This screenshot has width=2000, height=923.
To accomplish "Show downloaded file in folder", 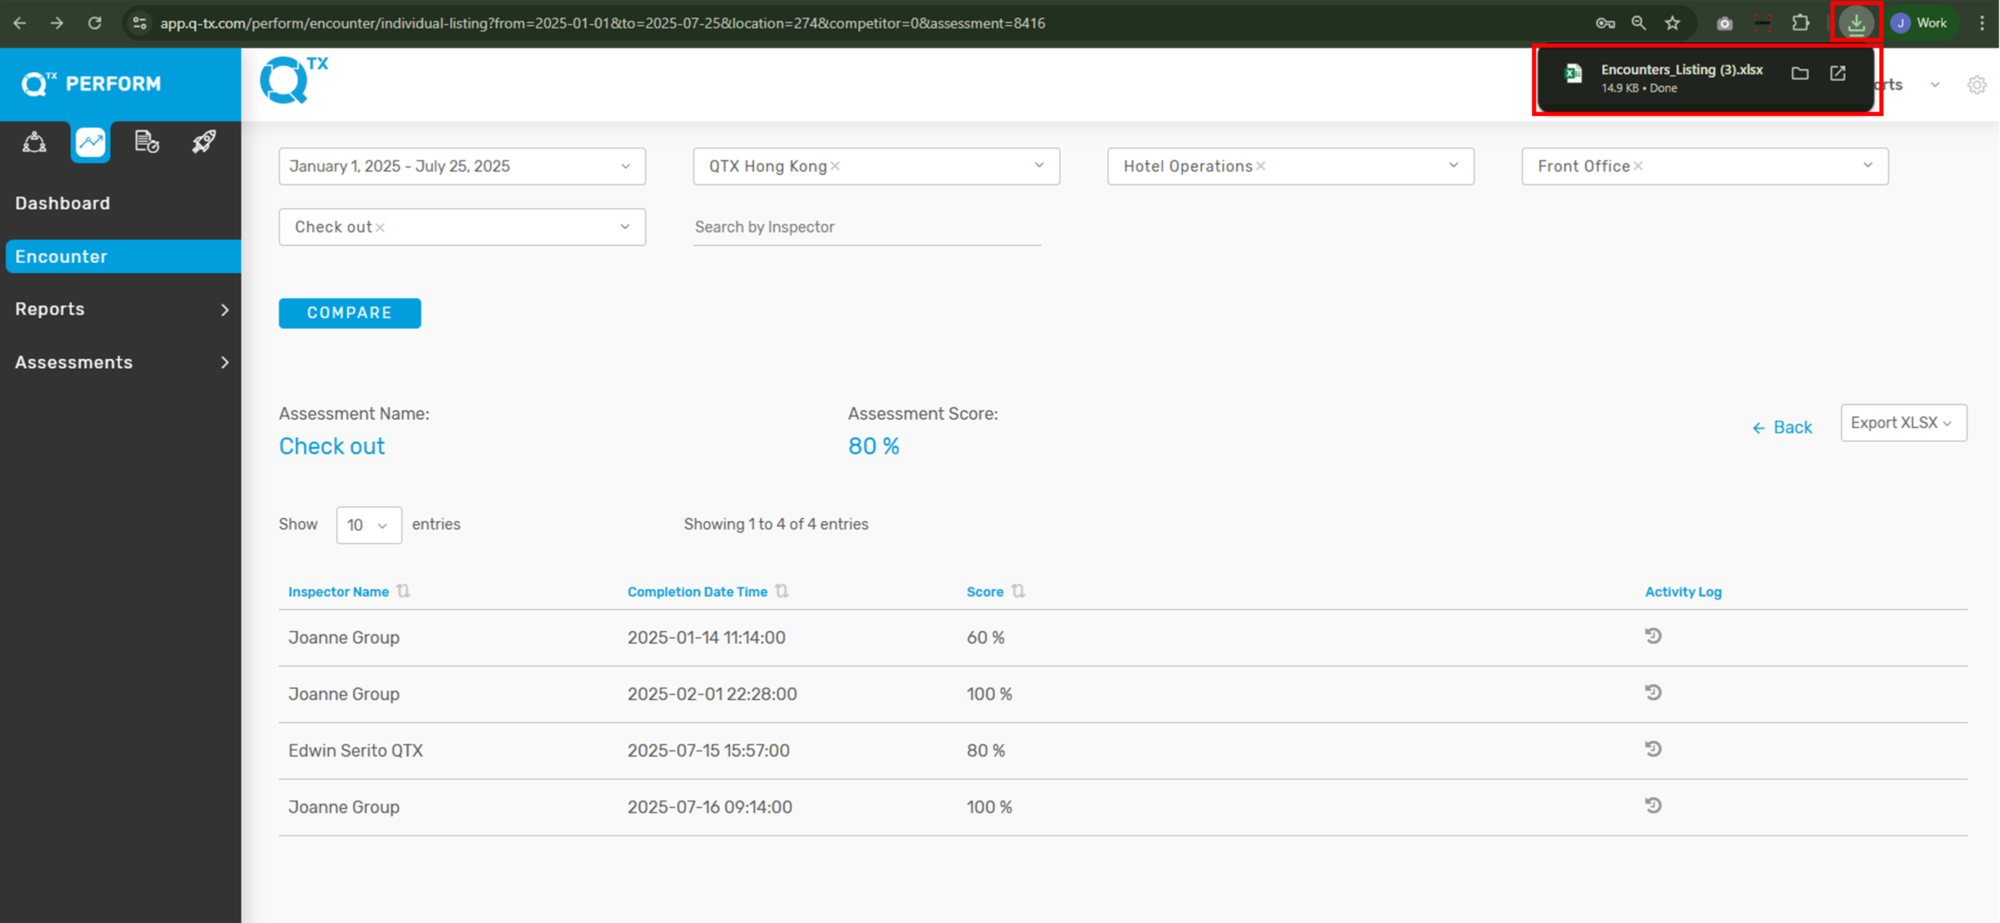I will point(1800,74).
